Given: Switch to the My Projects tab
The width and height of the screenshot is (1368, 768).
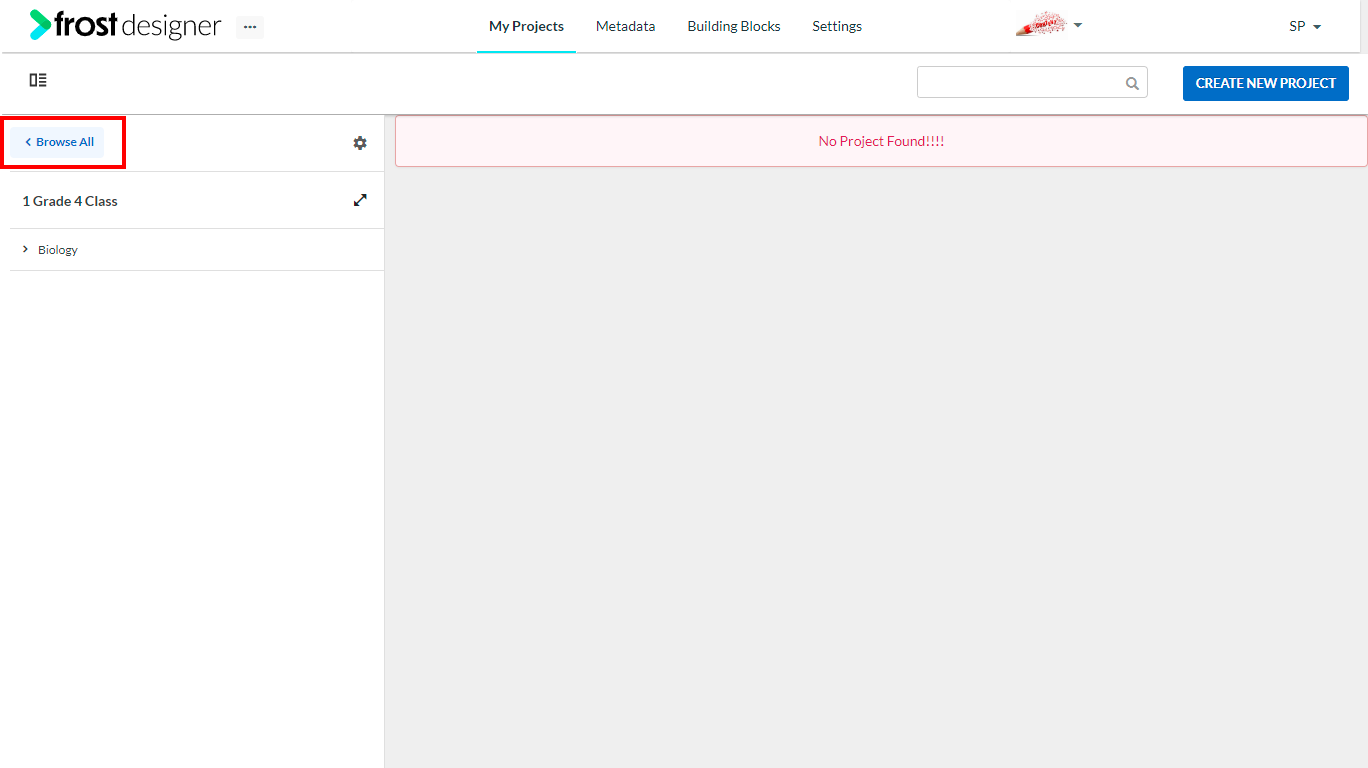Looking at the screenshot, I should click(526, 26).
